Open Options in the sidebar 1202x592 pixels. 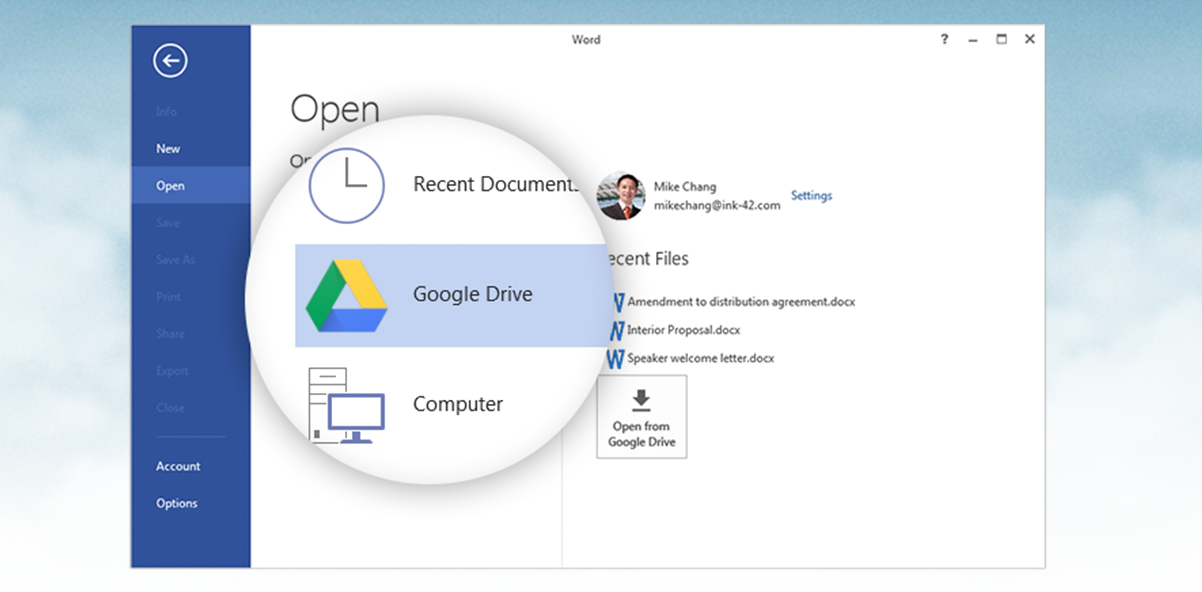[x=177, y=503]
